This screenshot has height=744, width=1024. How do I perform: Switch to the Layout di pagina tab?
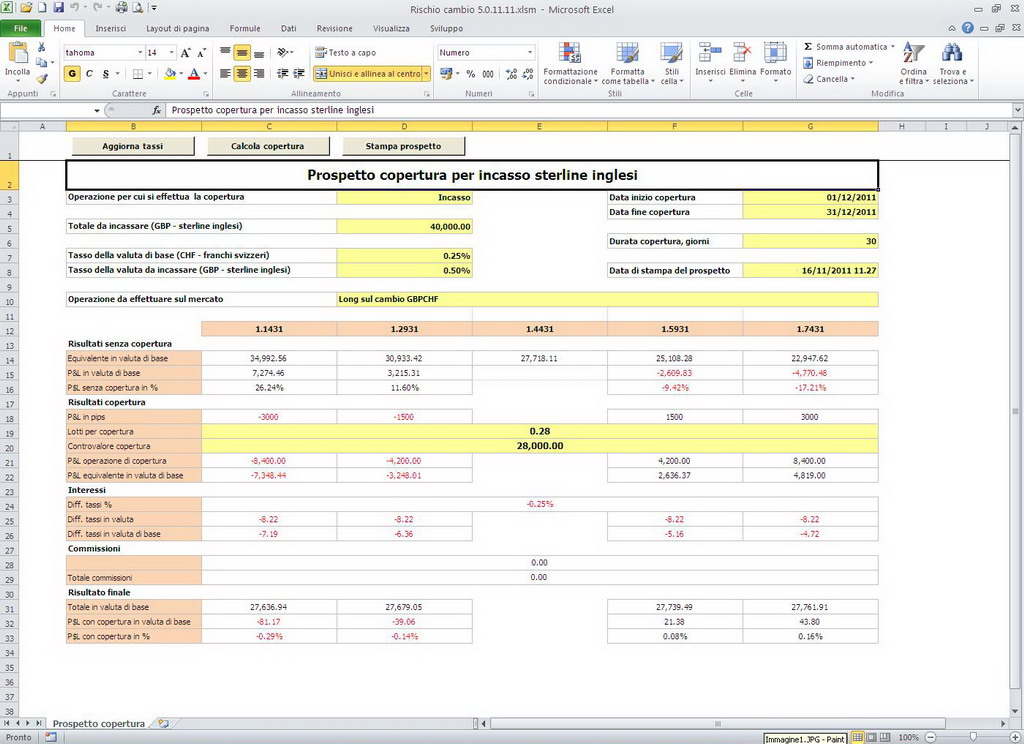[178, 28]
